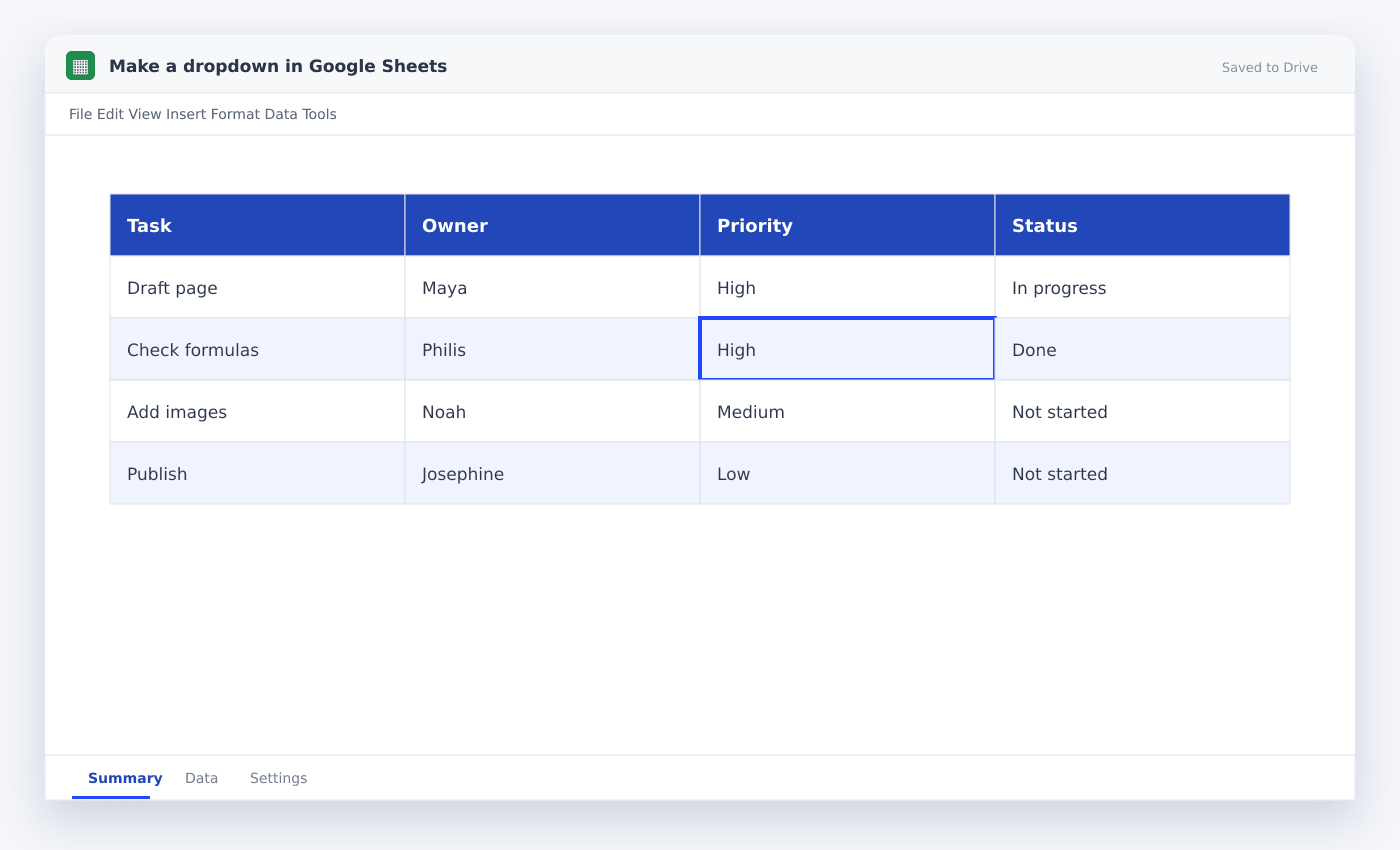Image resolution: width=1400 pixels, height=850 pixels.
Task: Open the Tools menu
Action: (320, 114)
